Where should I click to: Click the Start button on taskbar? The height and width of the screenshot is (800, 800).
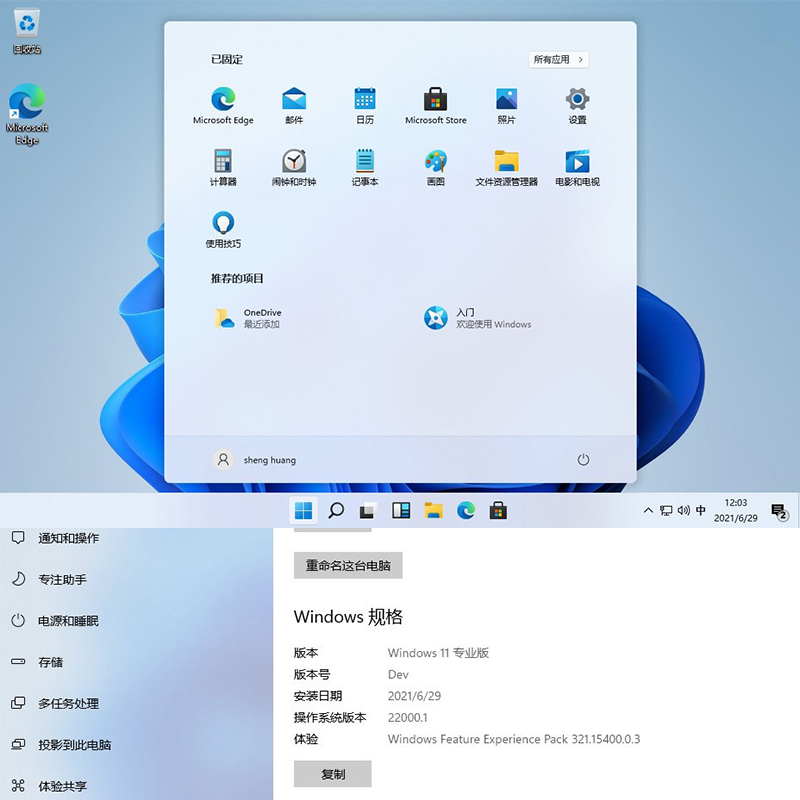coord(304,510)
